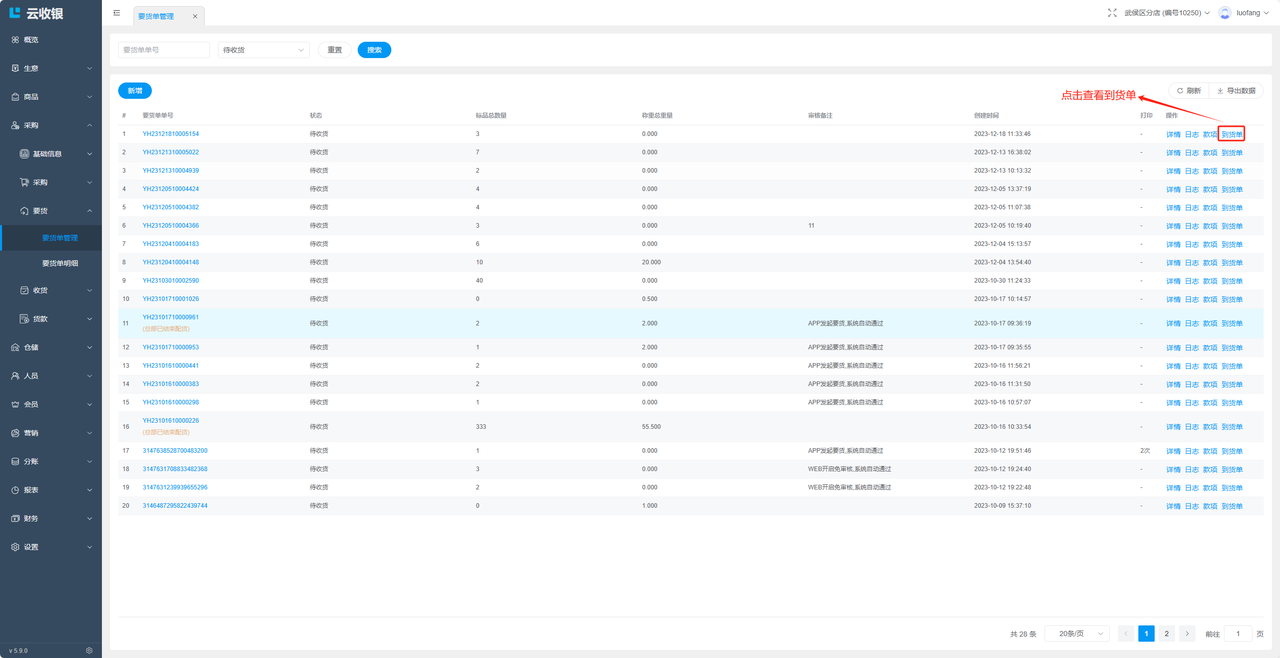Viewport: 1280px width, 658px height.
Task: Open the 武侯区分店 store selector dropdown
Action: point(1166,13)
